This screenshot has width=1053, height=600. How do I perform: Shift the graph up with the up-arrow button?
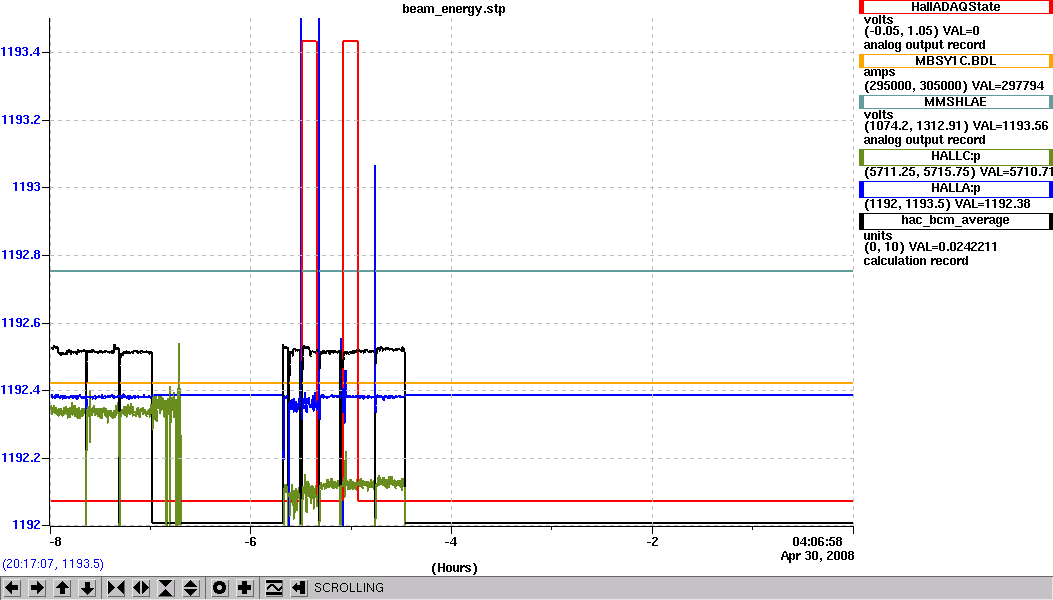click(x=62, y=588)
